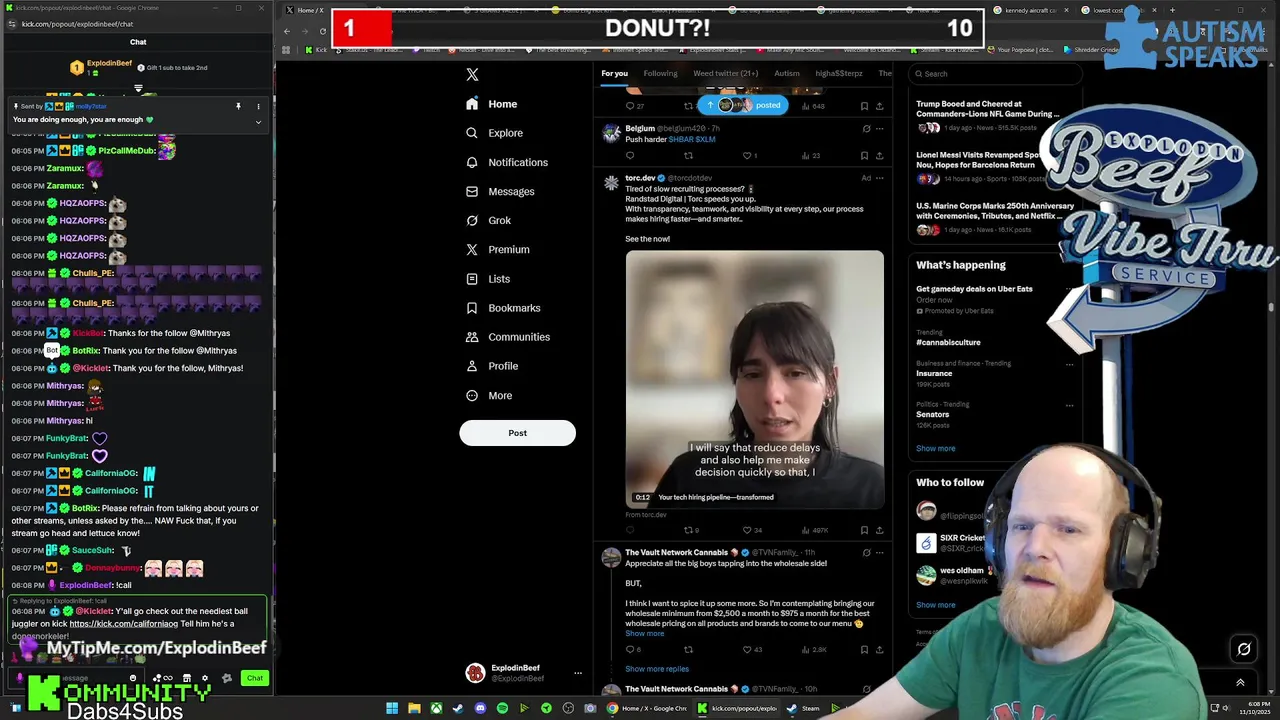Collapse the pinned chat message
Viewport: 1280px width, 720px height.
pos(258,122)
